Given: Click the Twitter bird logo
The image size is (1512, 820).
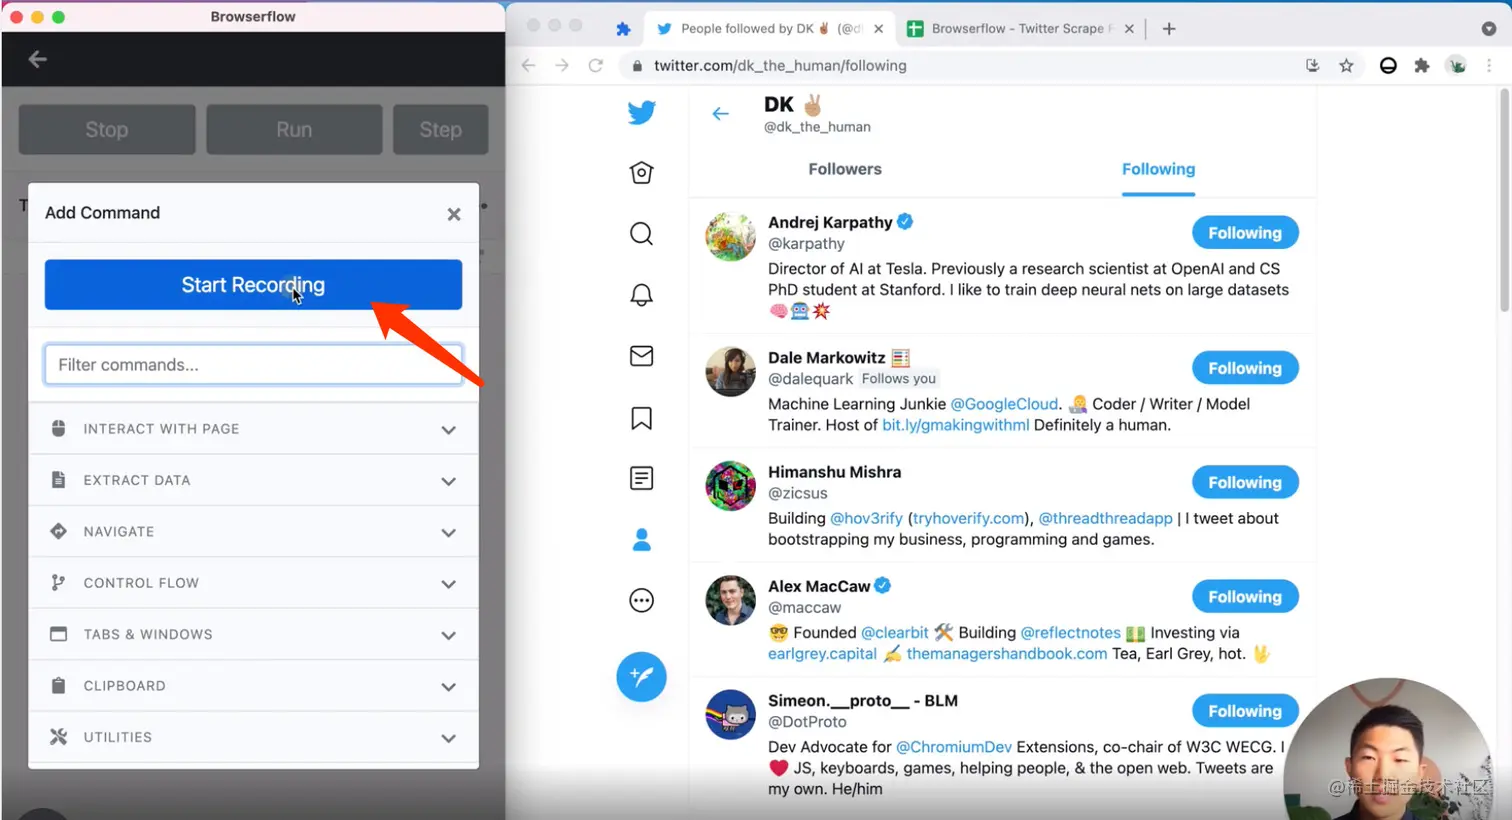Looking at the screenshot, I should pyautogui.click(x=642, y=112).
